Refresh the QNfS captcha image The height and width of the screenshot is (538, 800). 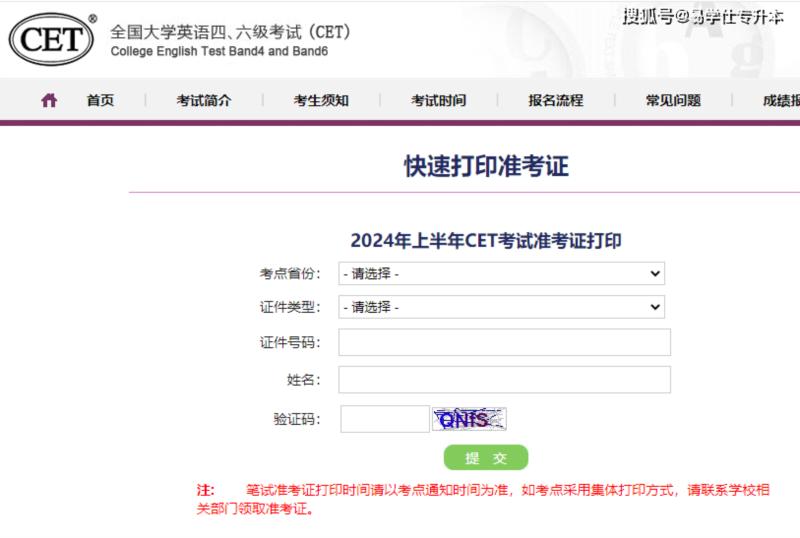(469, 419)
